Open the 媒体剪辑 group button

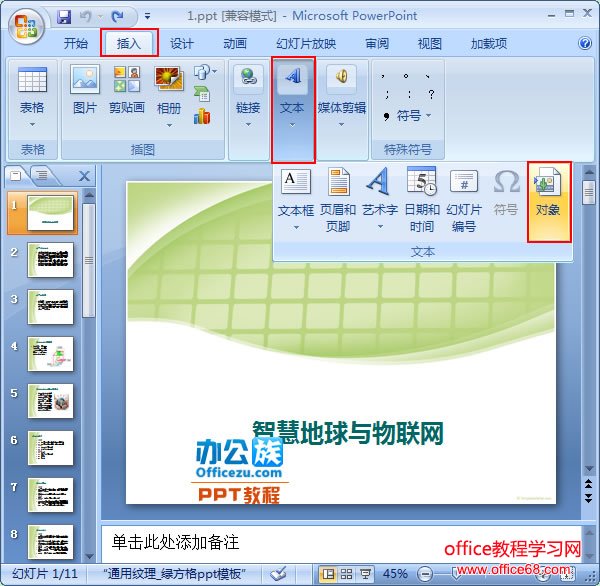coord(342,96)
